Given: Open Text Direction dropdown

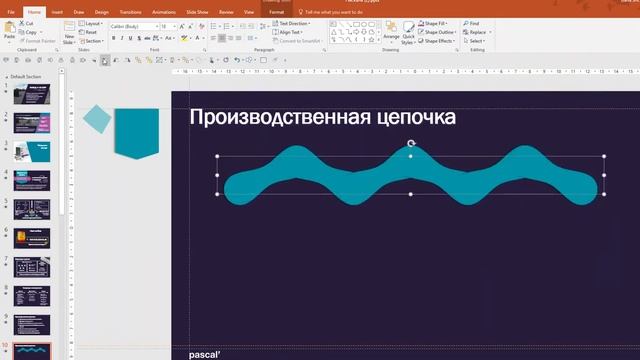Looking at the screenshot, I should pyautogui.click(x=291, y=23).
